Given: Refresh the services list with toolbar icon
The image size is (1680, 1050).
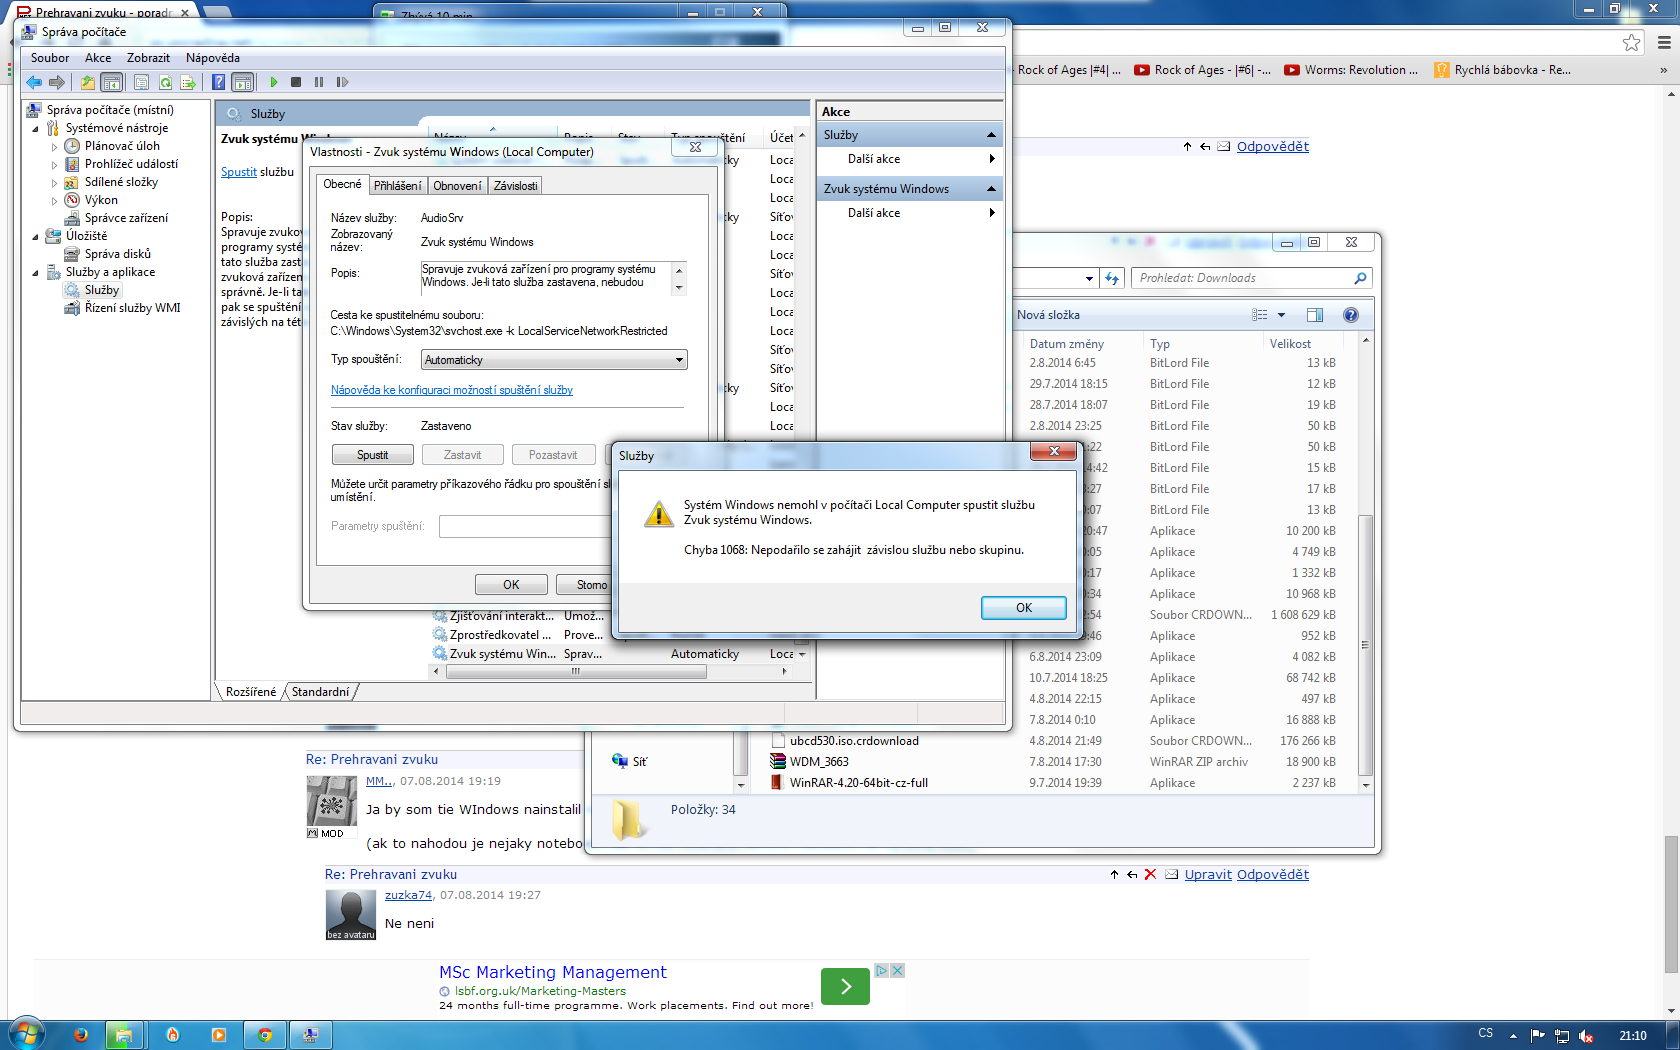Looking at the screenshot, I should pos(165,82).
